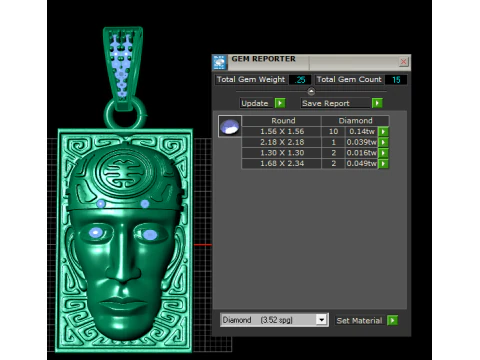Click green arrow next to Update
Viewport: 480px width, 360px height.
point(280,103)
